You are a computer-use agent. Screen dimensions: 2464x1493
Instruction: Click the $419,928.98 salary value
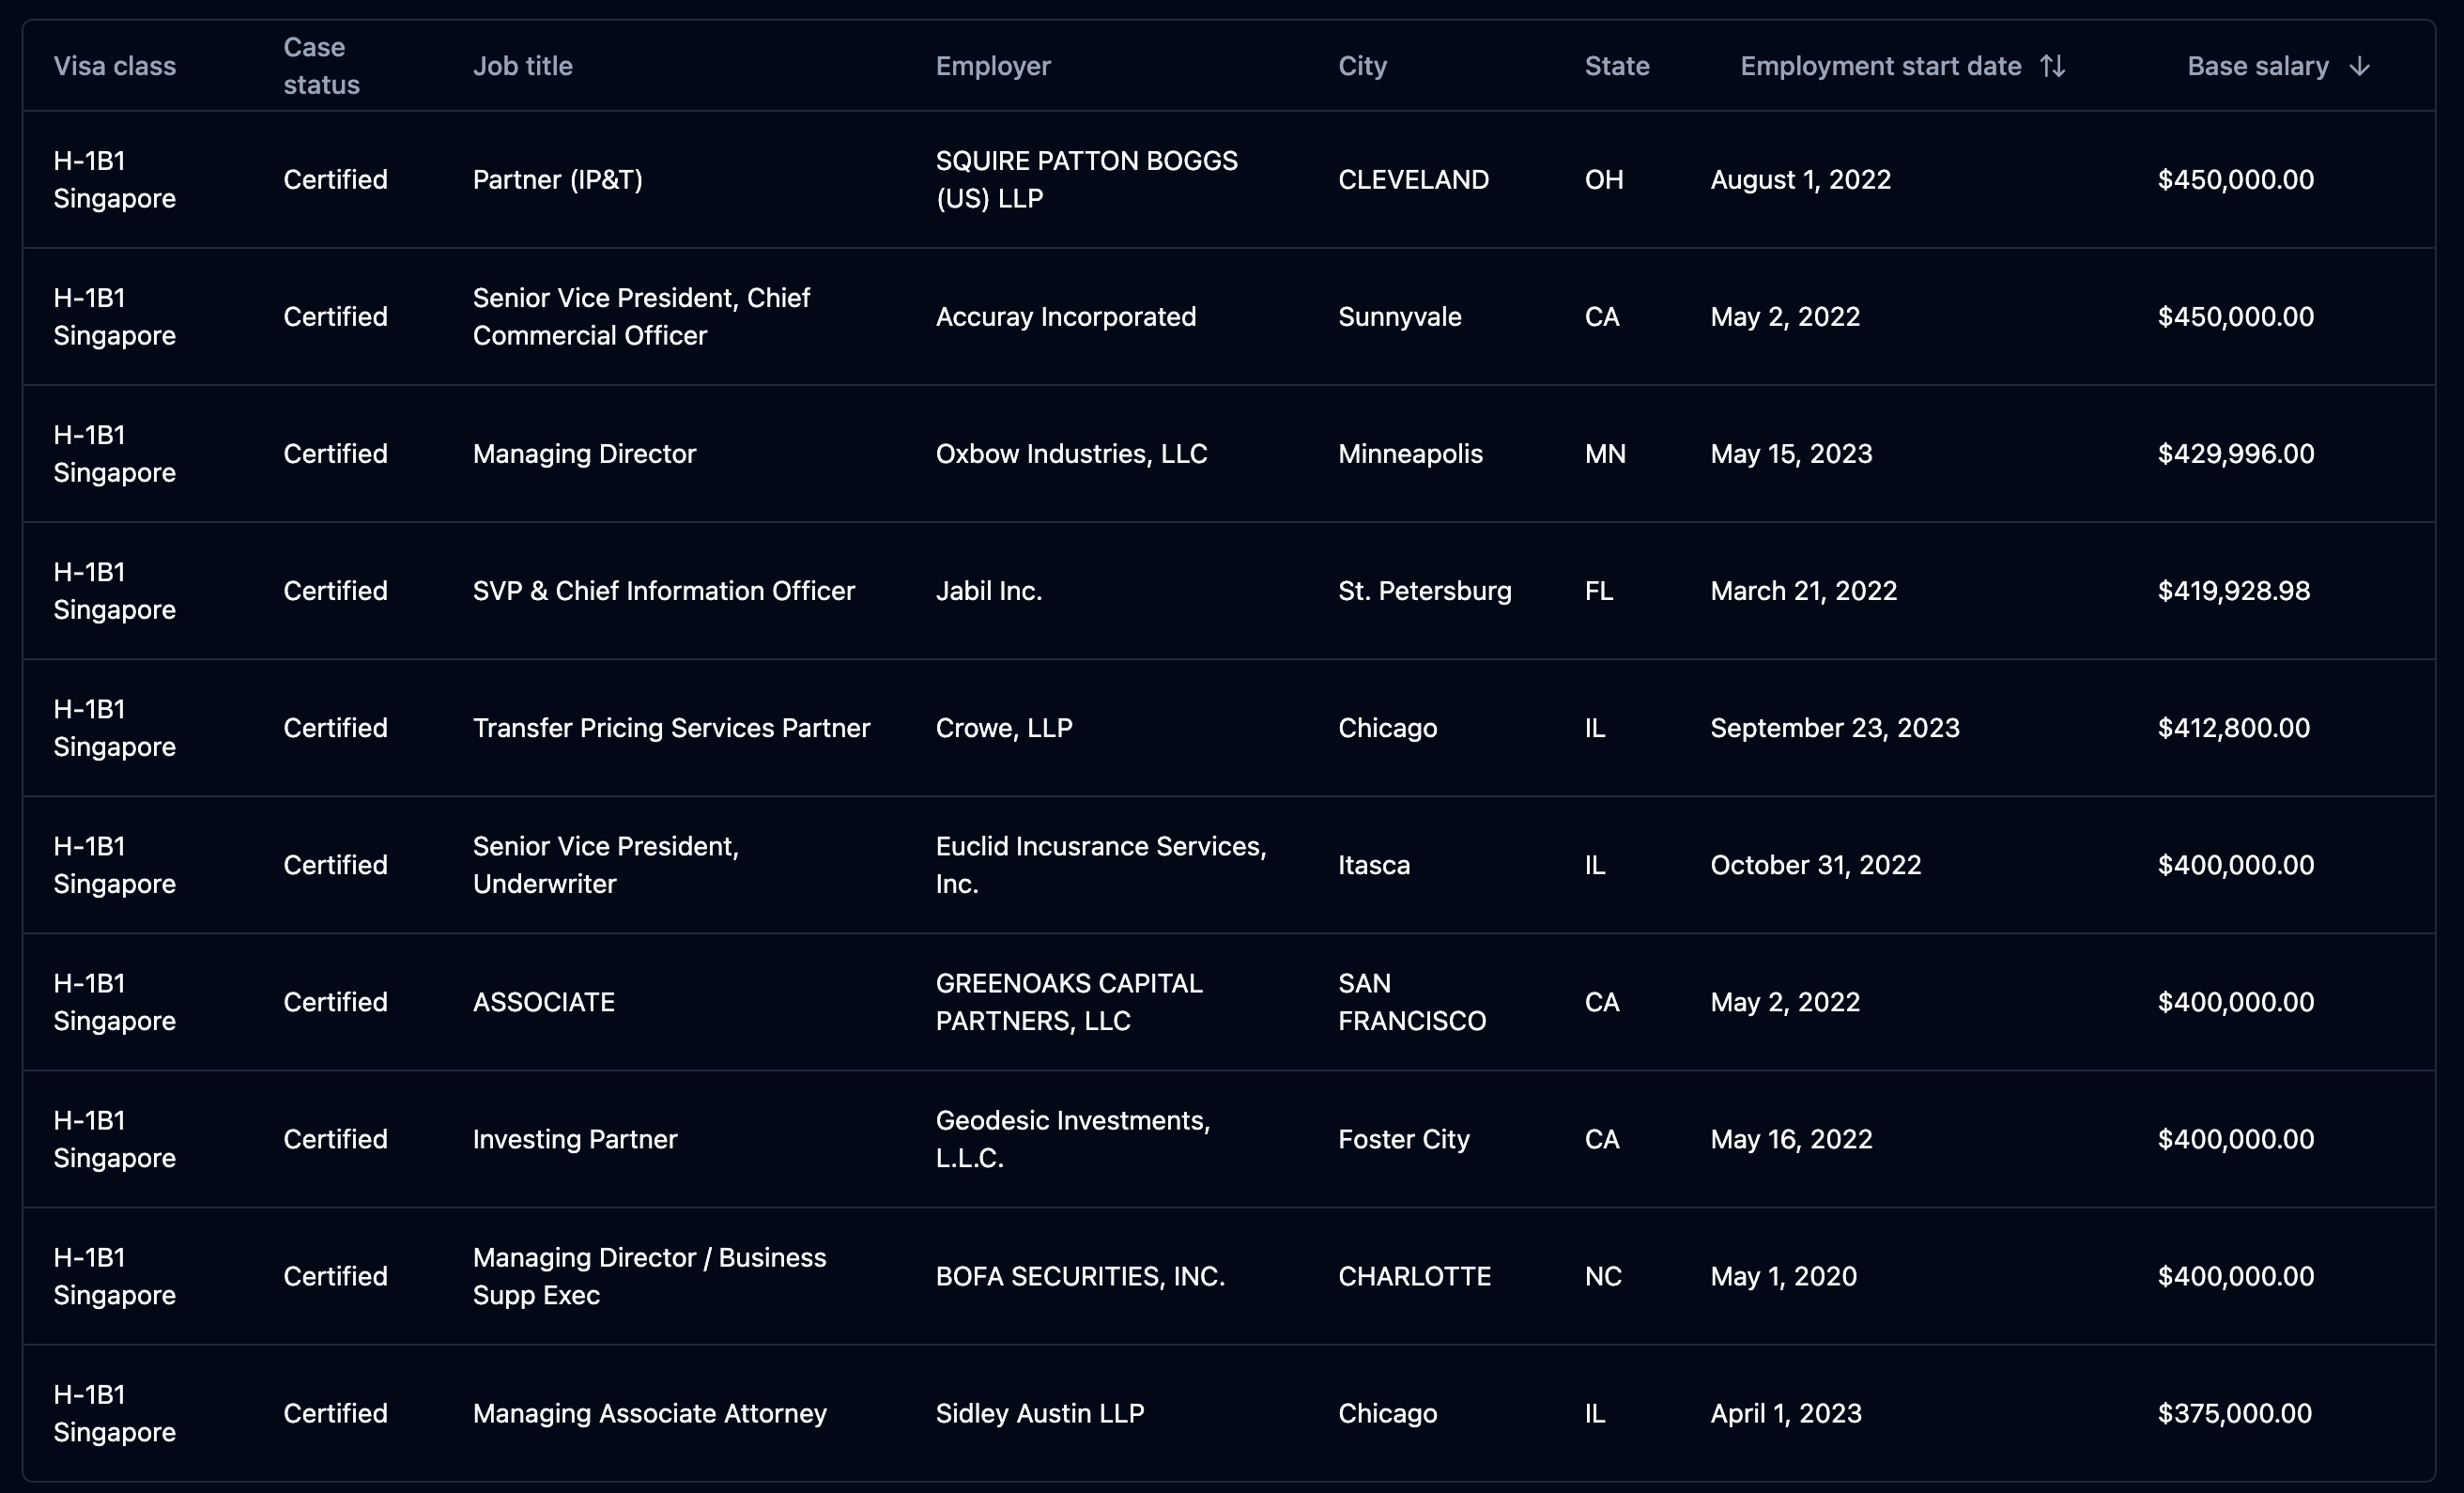tap(2233, 591)
